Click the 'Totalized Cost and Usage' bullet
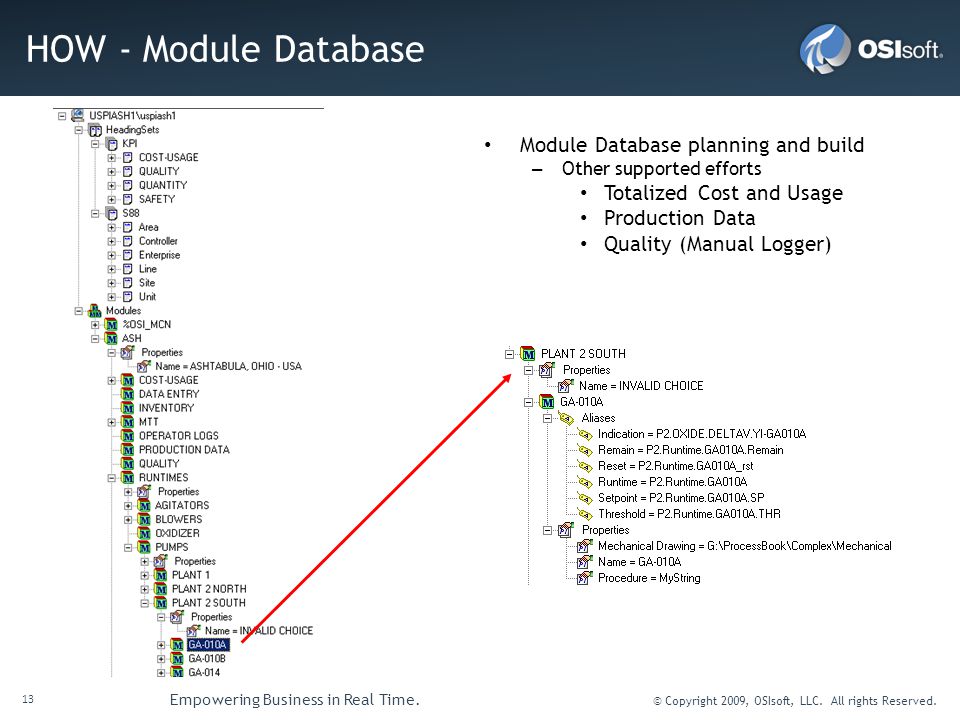This screenshot has width=960, height=720. pos(723,193)
